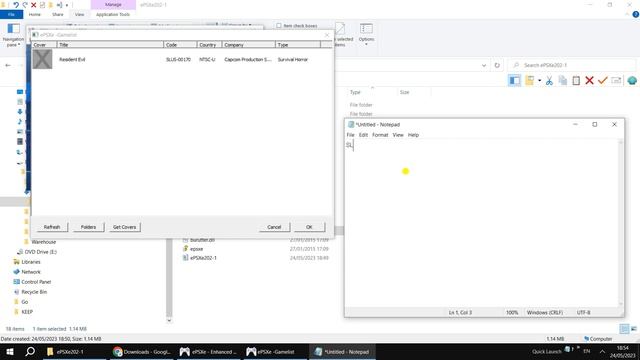Click the Copy icon in Explorer toolbar

[563, 80]
